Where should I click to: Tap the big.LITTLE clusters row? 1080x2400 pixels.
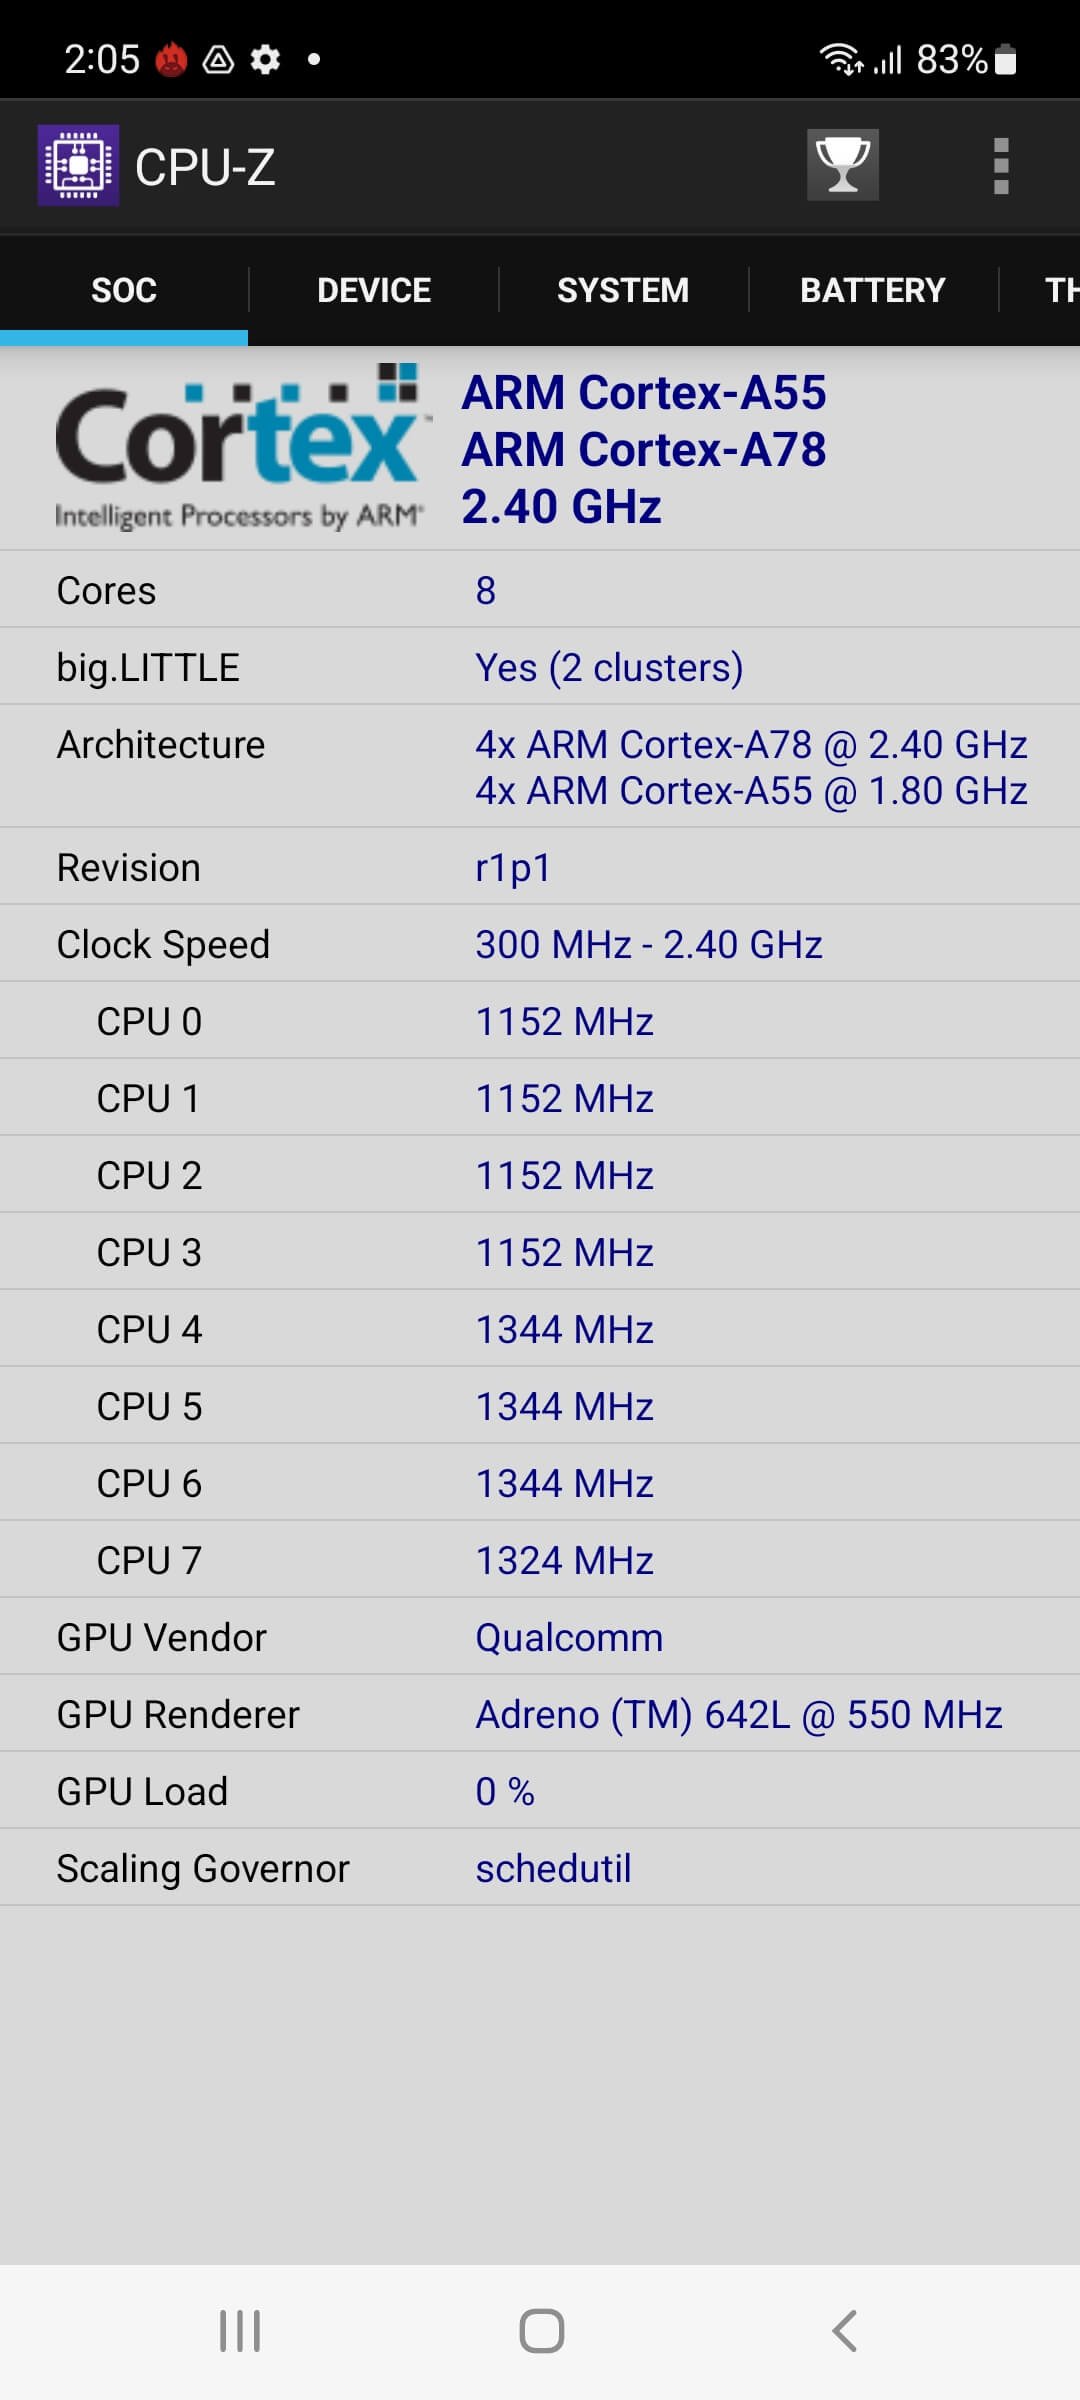coord(540,667)
